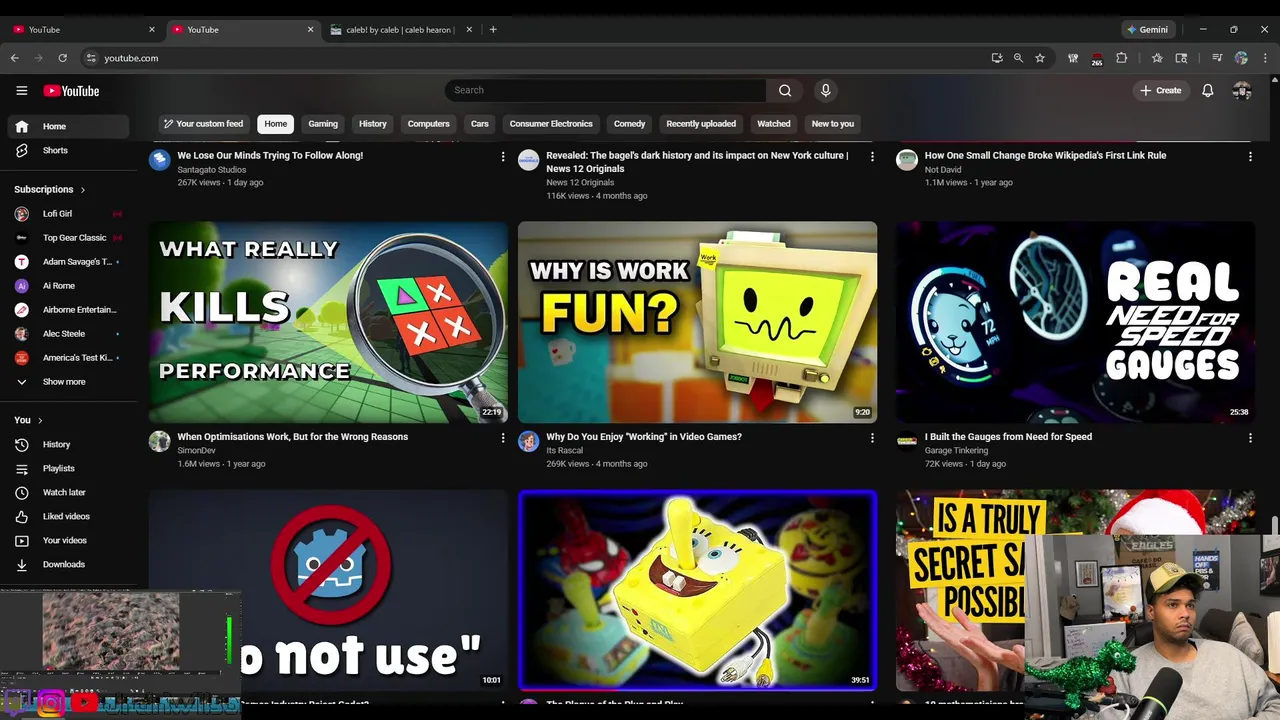Open Garage Tinkering channel name link
Image resolution: width=1280 pixels, height=720 pixels.
[956, 451]
